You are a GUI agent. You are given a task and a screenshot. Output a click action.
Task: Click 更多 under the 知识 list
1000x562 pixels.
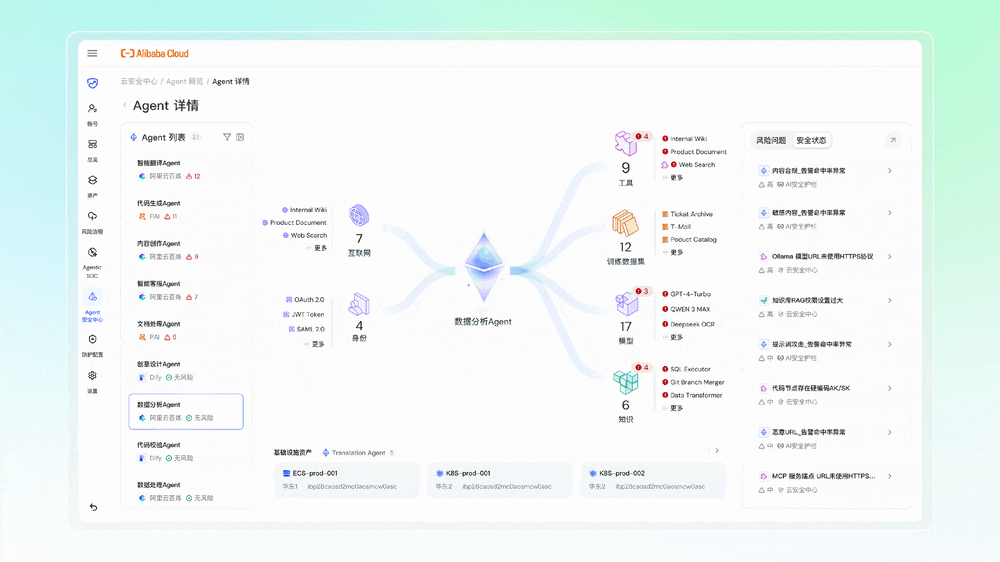(677, 408)
